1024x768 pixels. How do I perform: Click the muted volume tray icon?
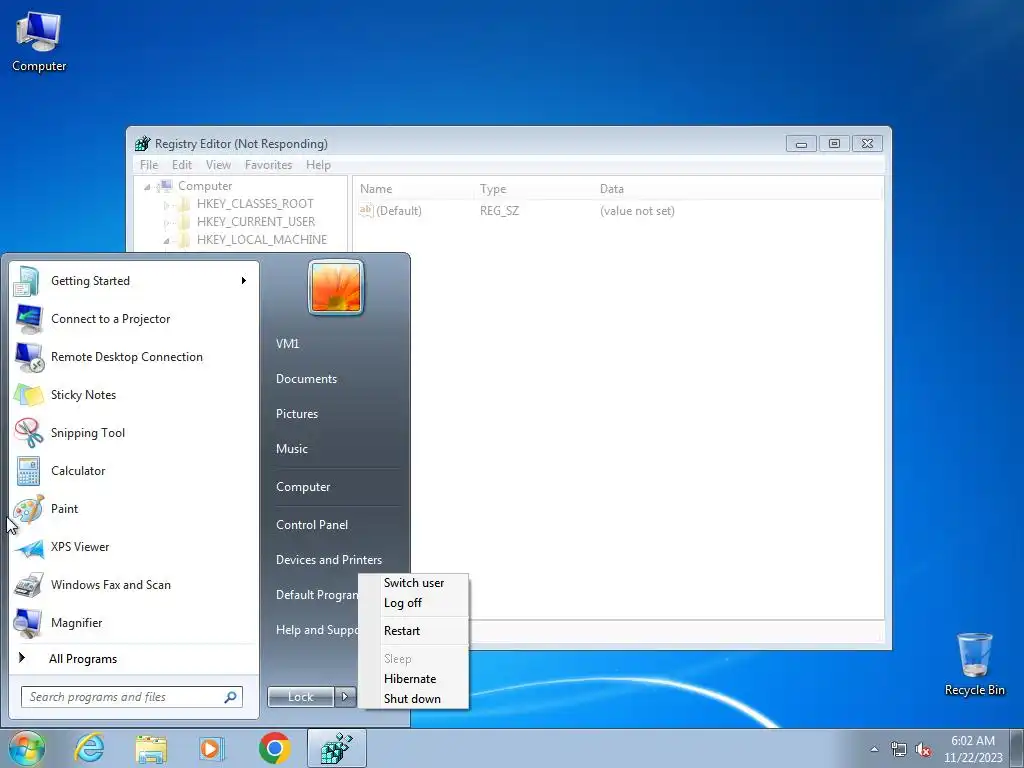click(923, 749)
